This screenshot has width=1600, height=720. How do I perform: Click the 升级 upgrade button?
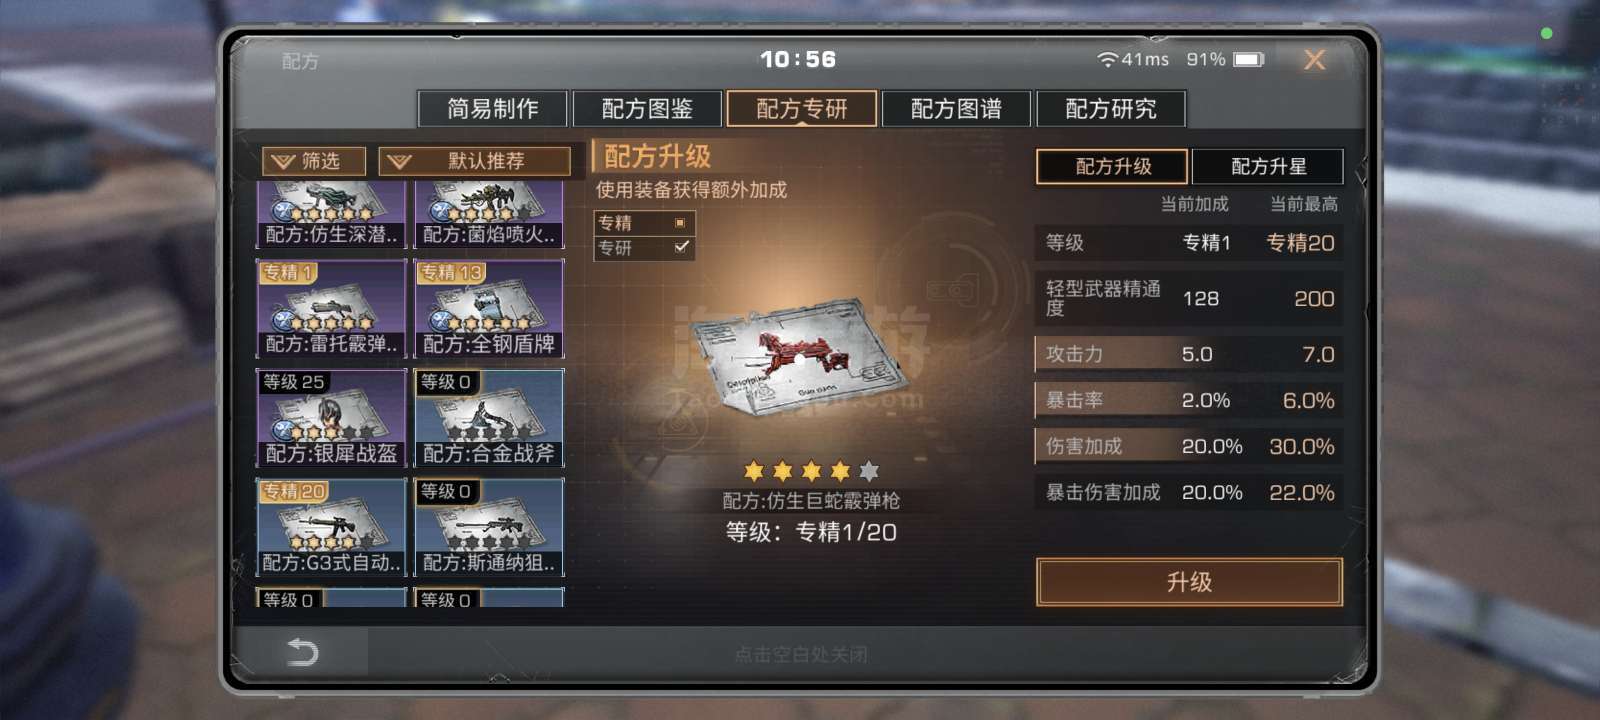pyautogui.click(x=1189, y=582)
